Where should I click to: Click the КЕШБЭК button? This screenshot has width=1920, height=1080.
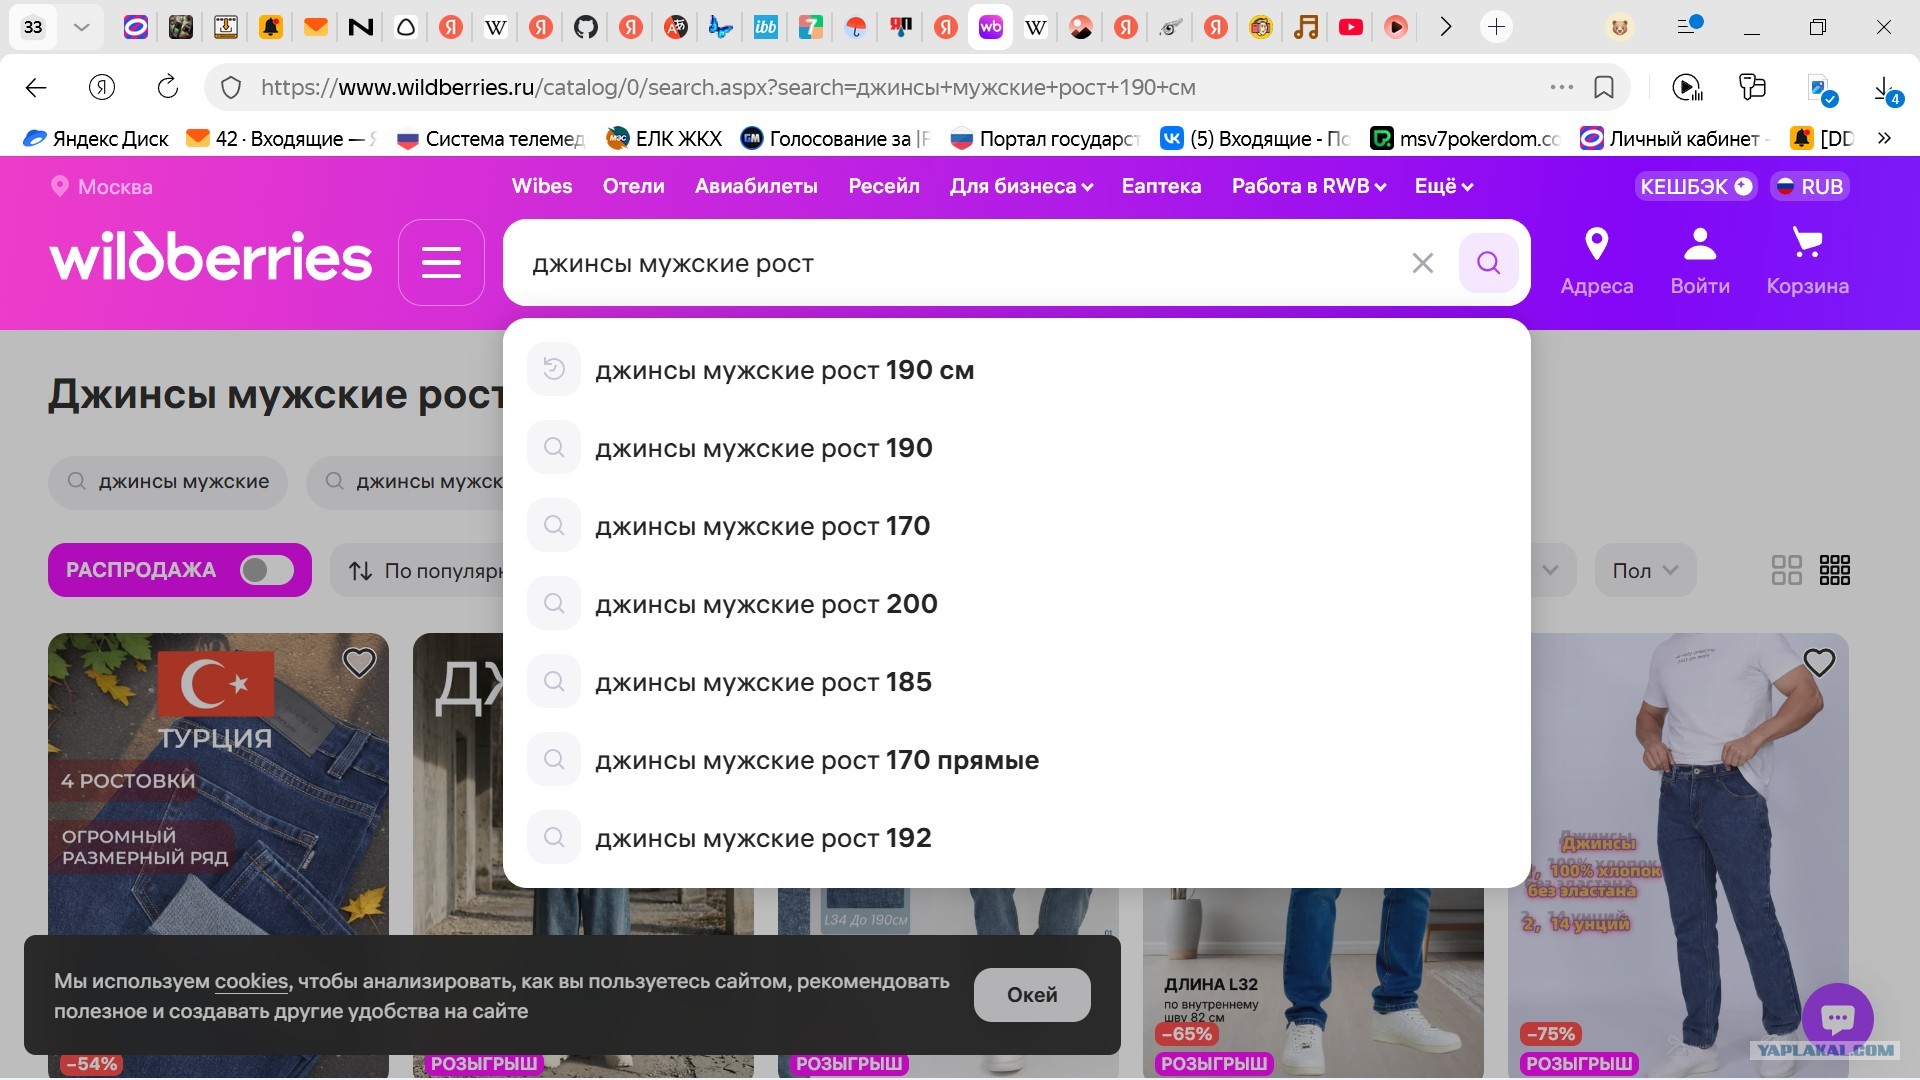(x=1696, y=187)
